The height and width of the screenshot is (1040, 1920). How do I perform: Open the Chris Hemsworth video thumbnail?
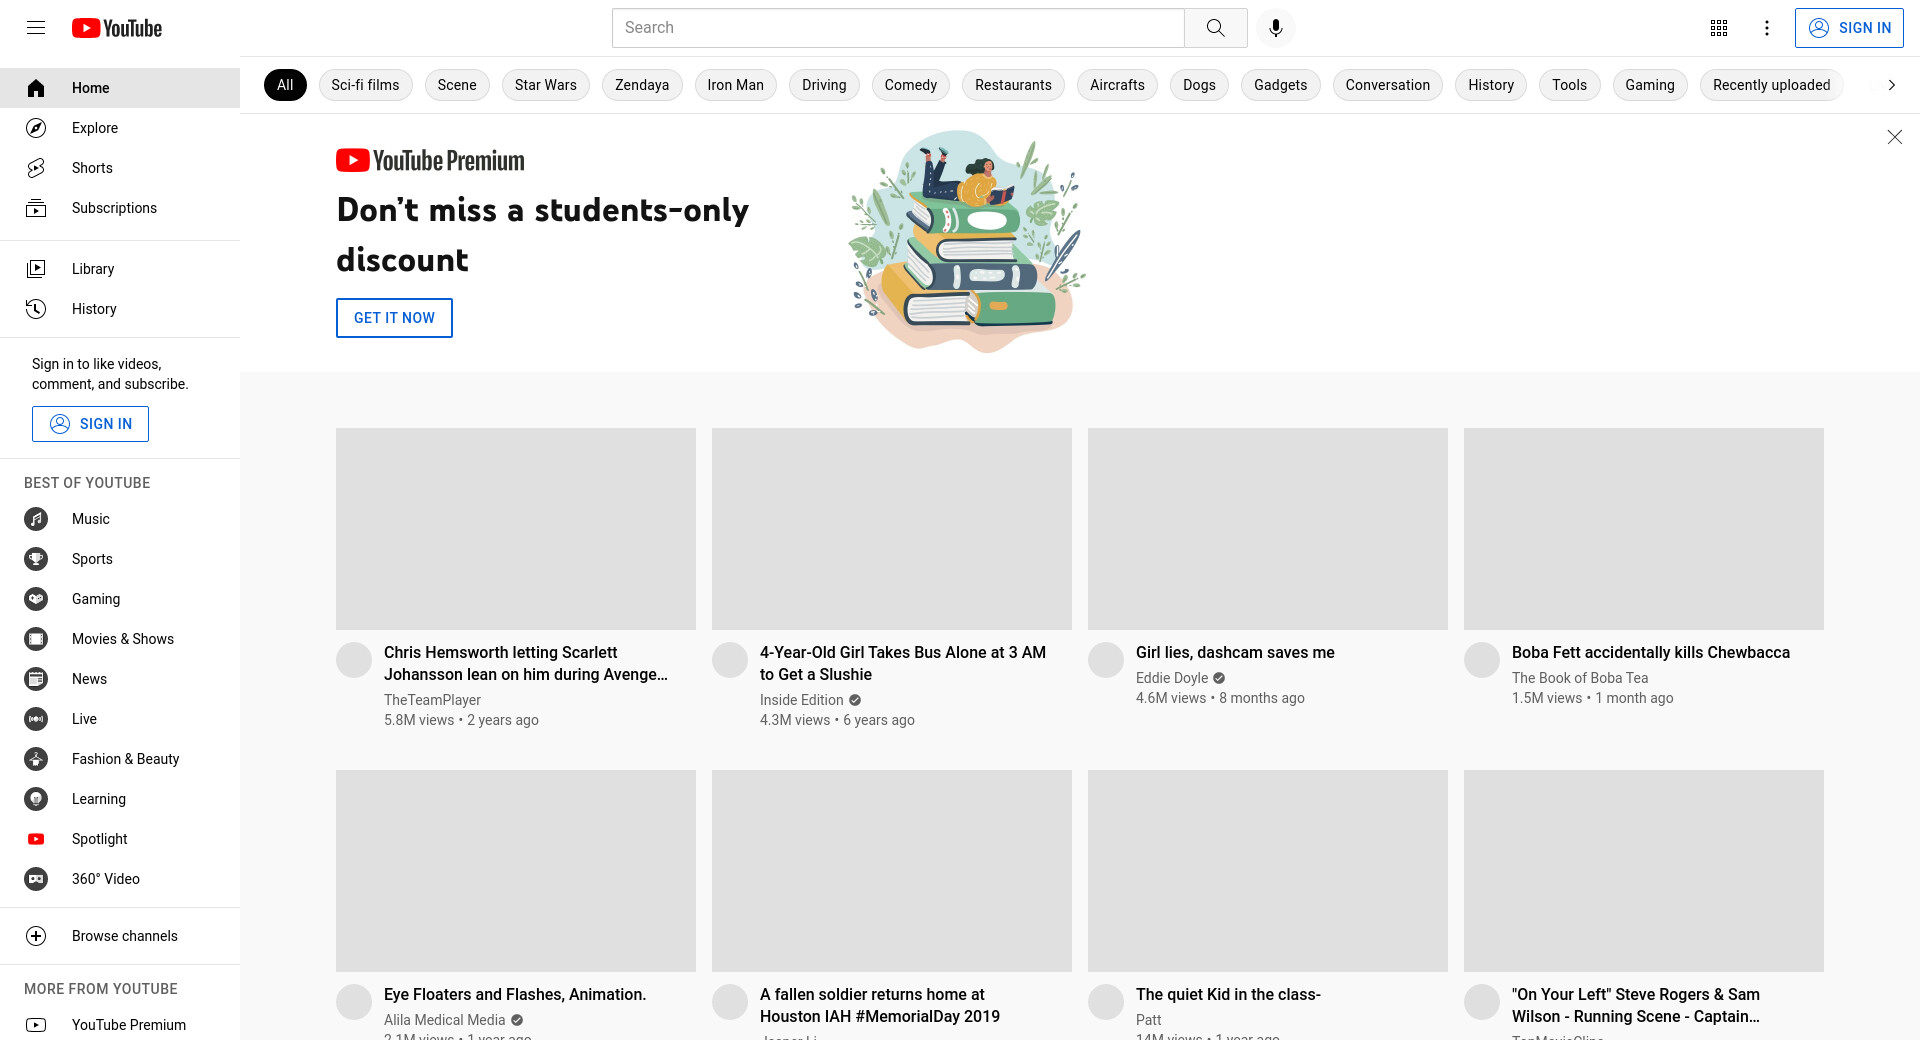coord(516,529)
